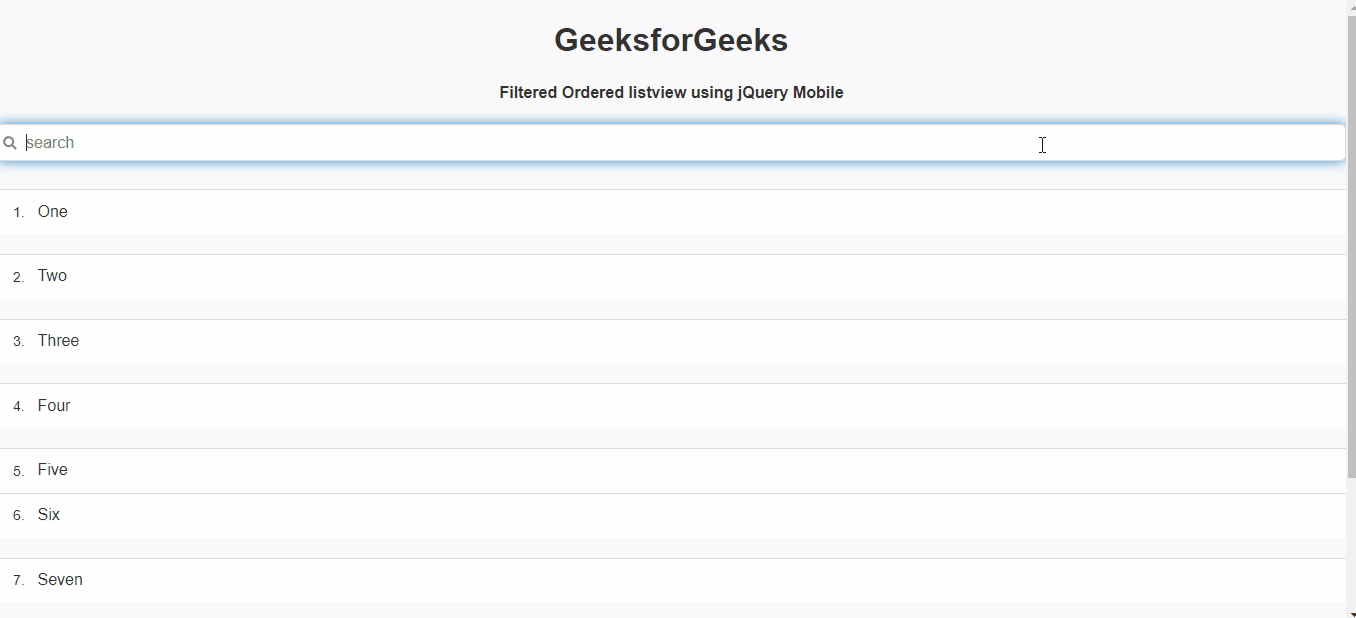Click the numeral 1. list marker
This screenshot has height=618, width=1356.
pyautogui.click(x=19, y=213)
